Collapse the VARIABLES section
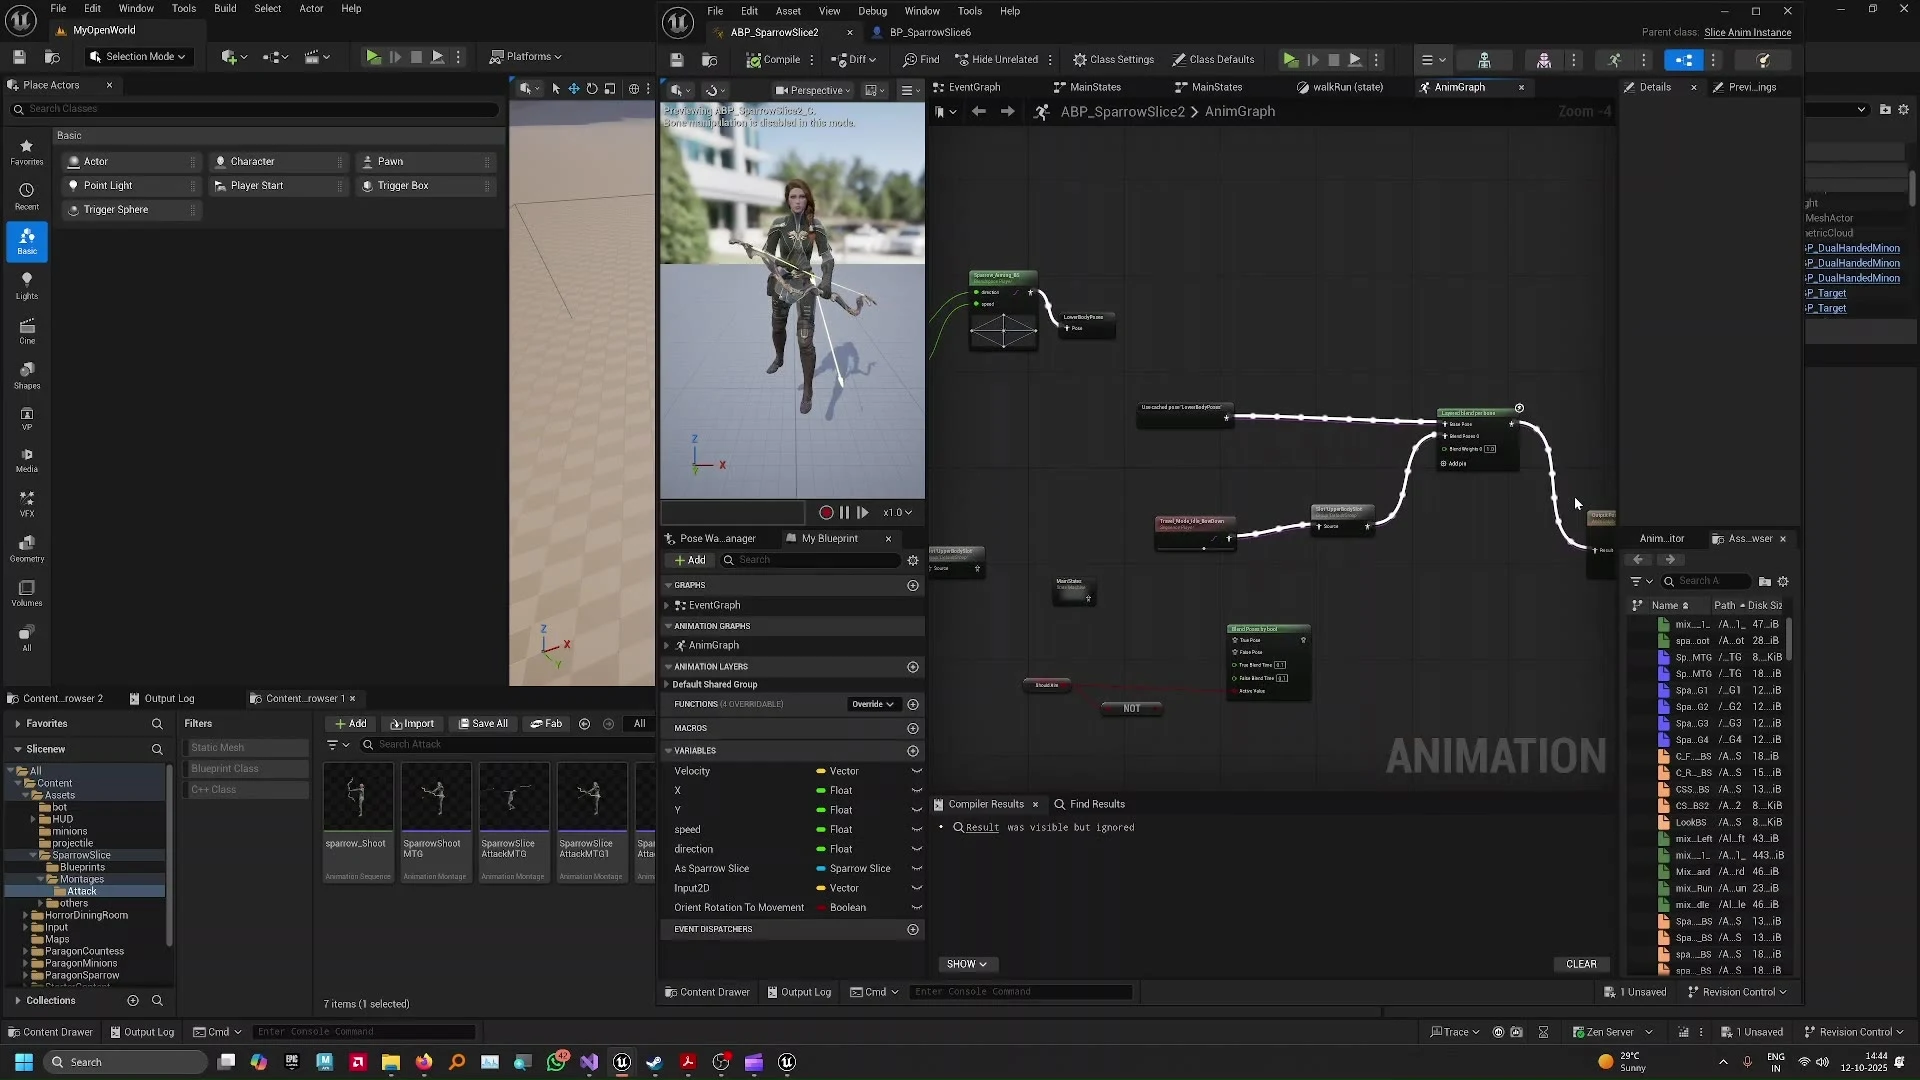This screenshot has width=1920, height=1080. (x=668, y=751)
